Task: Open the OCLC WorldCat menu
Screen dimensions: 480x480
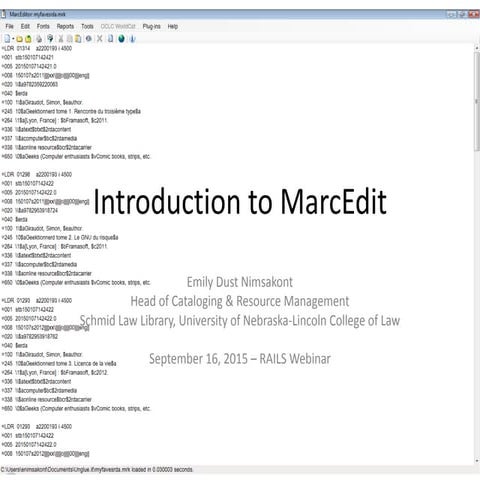Action: click(118, 26)
